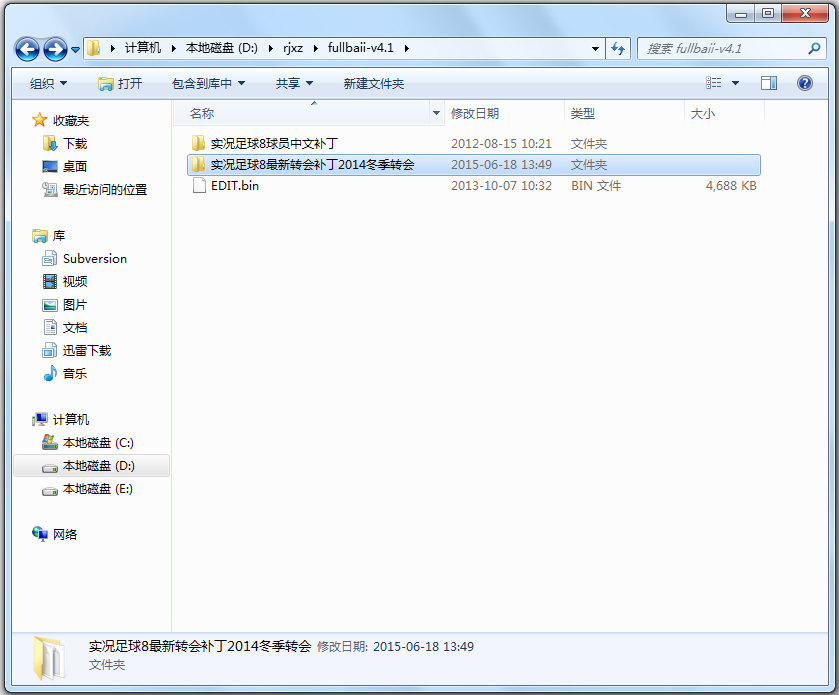The image size is (839, 695).
Task: Open the 图片 library
Action: point(74,304)
